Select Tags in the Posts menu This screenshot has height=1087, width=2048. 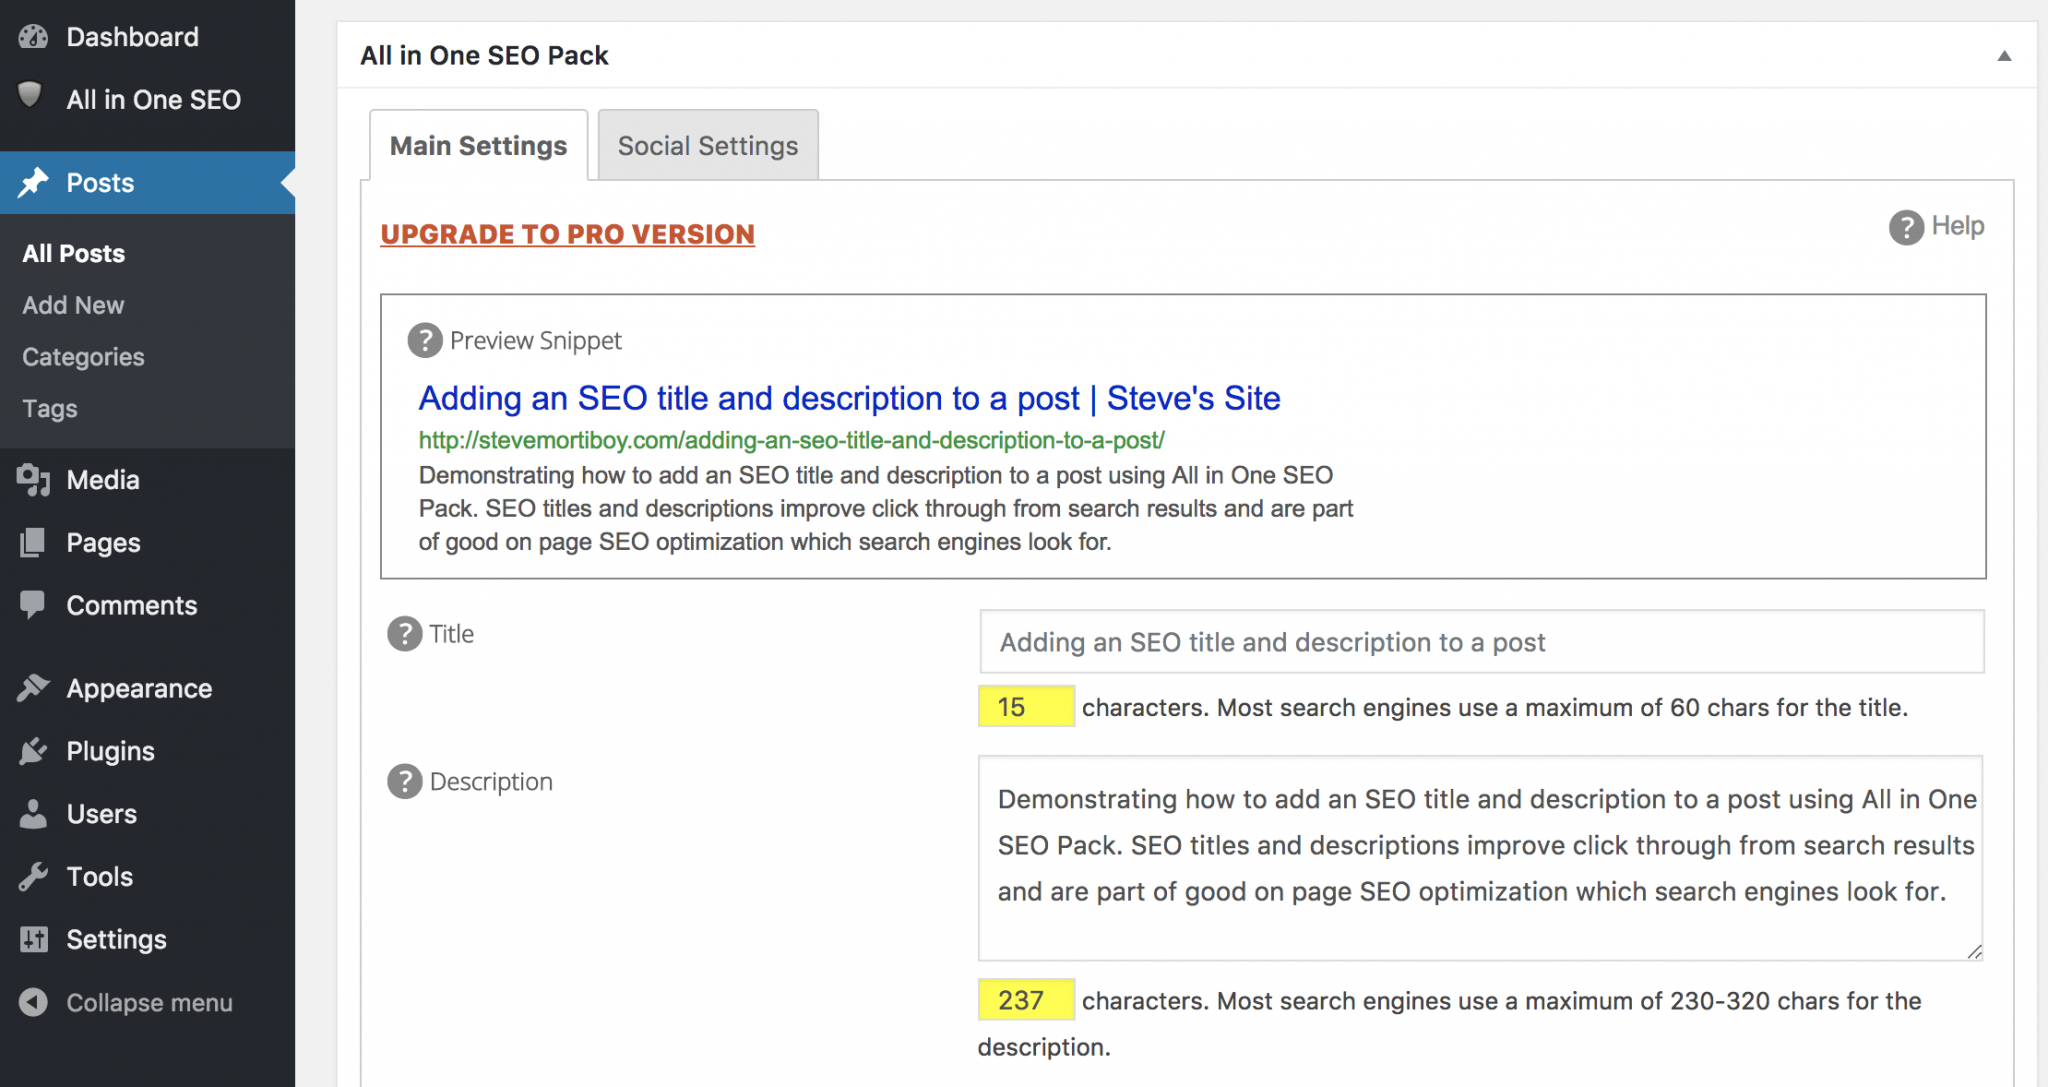48,408
